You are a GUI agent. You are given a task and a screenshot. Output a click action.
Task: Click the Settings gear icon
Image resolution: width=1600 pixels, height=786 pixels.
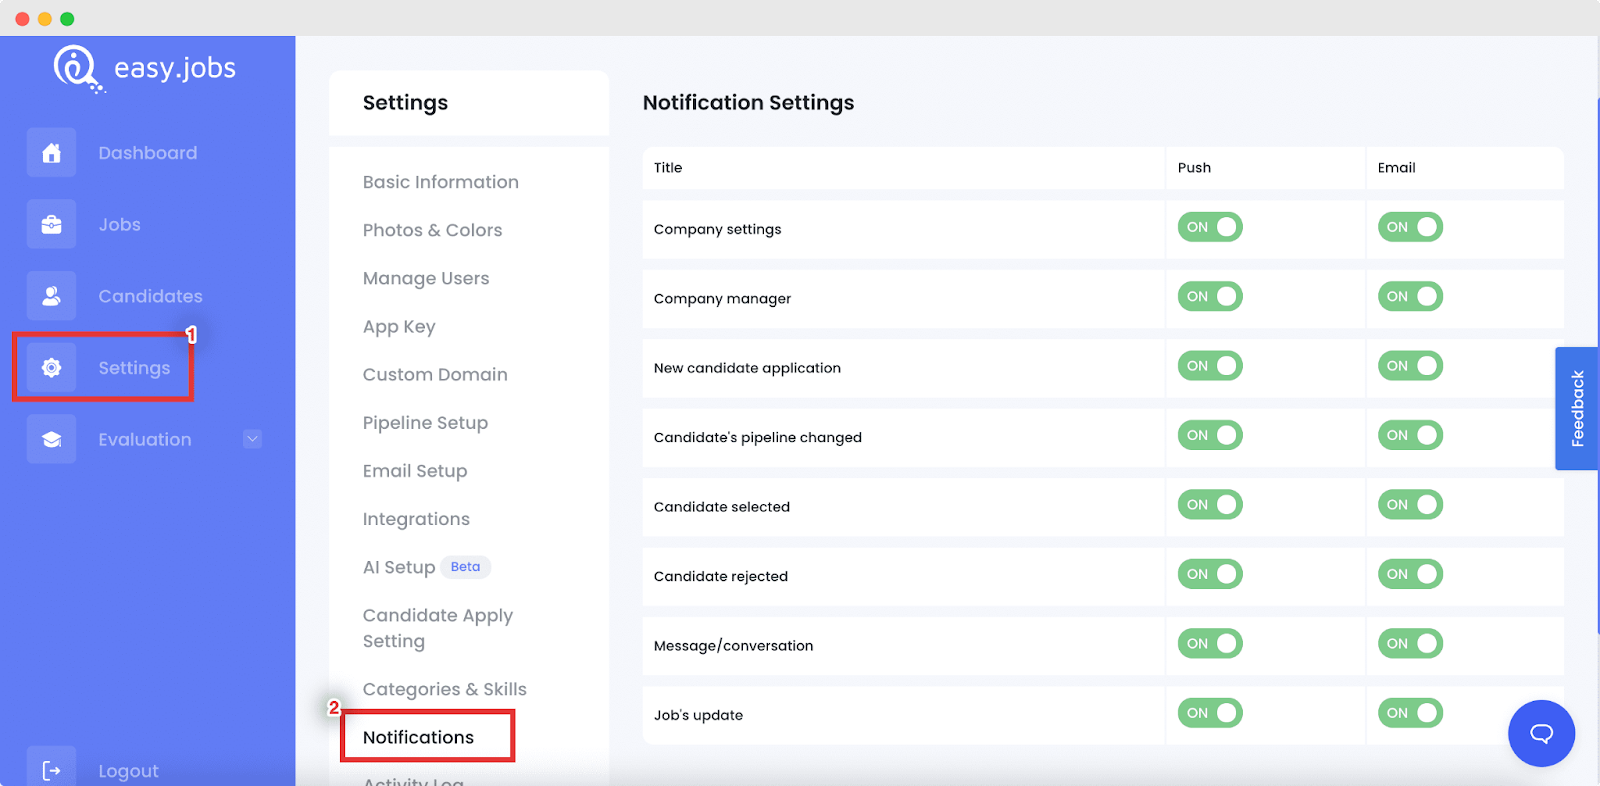click(51, 368)
